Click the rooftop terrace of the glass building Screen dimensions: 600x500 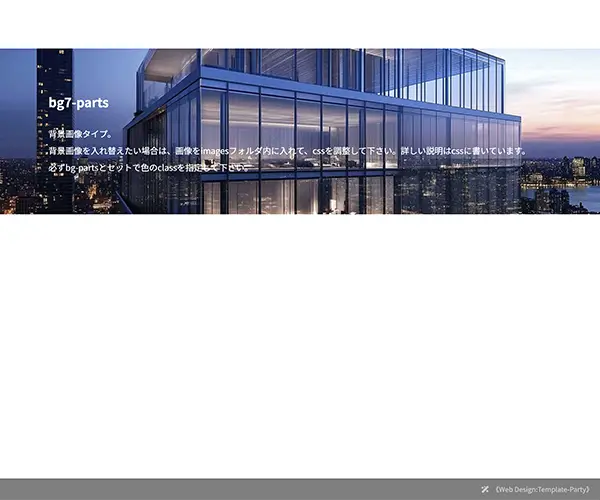[x=170, y=65]
